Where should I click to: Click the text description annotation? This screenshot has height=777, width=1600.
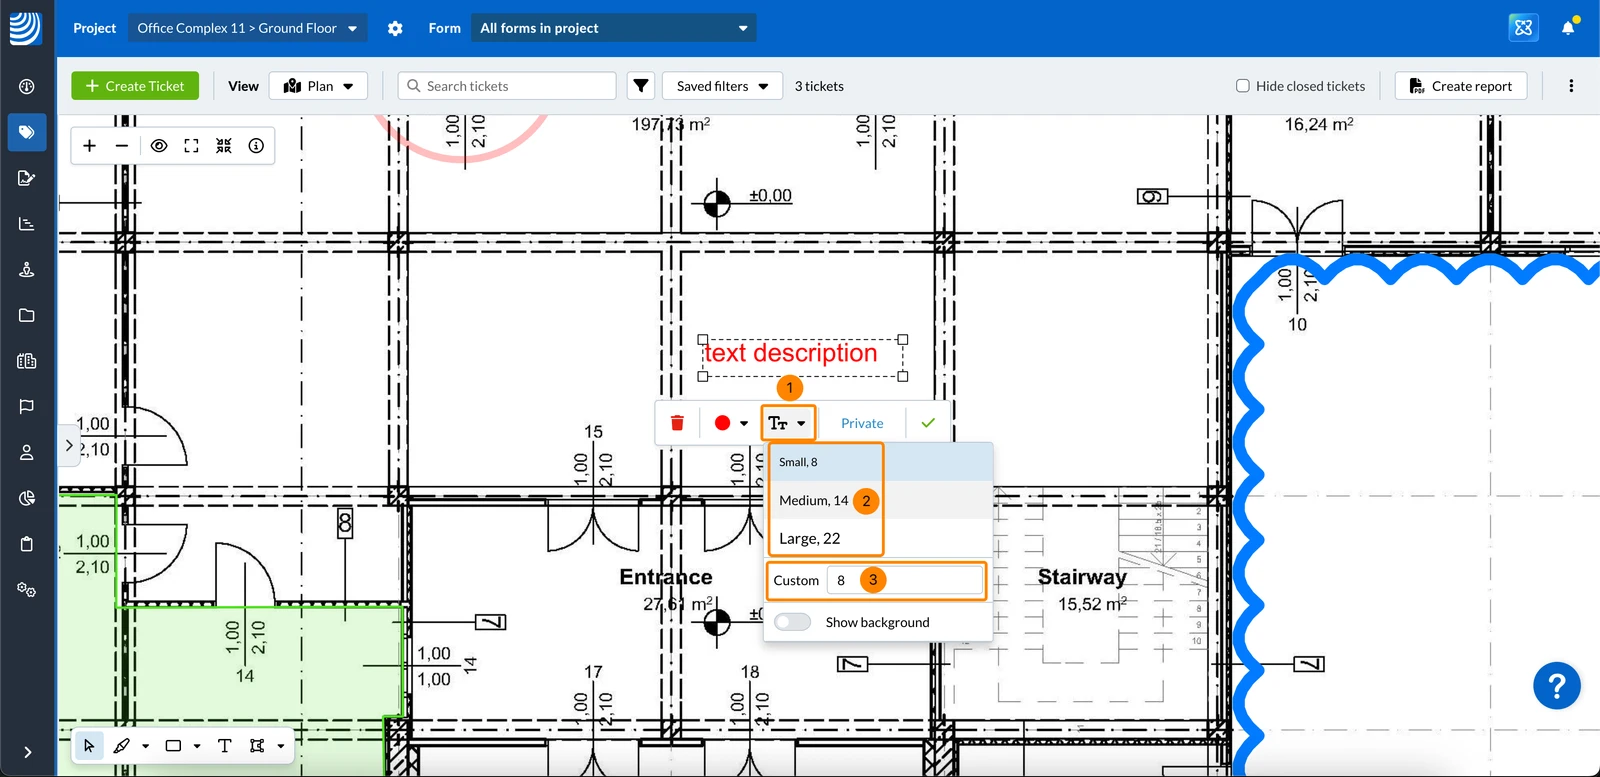pos(791,353)
